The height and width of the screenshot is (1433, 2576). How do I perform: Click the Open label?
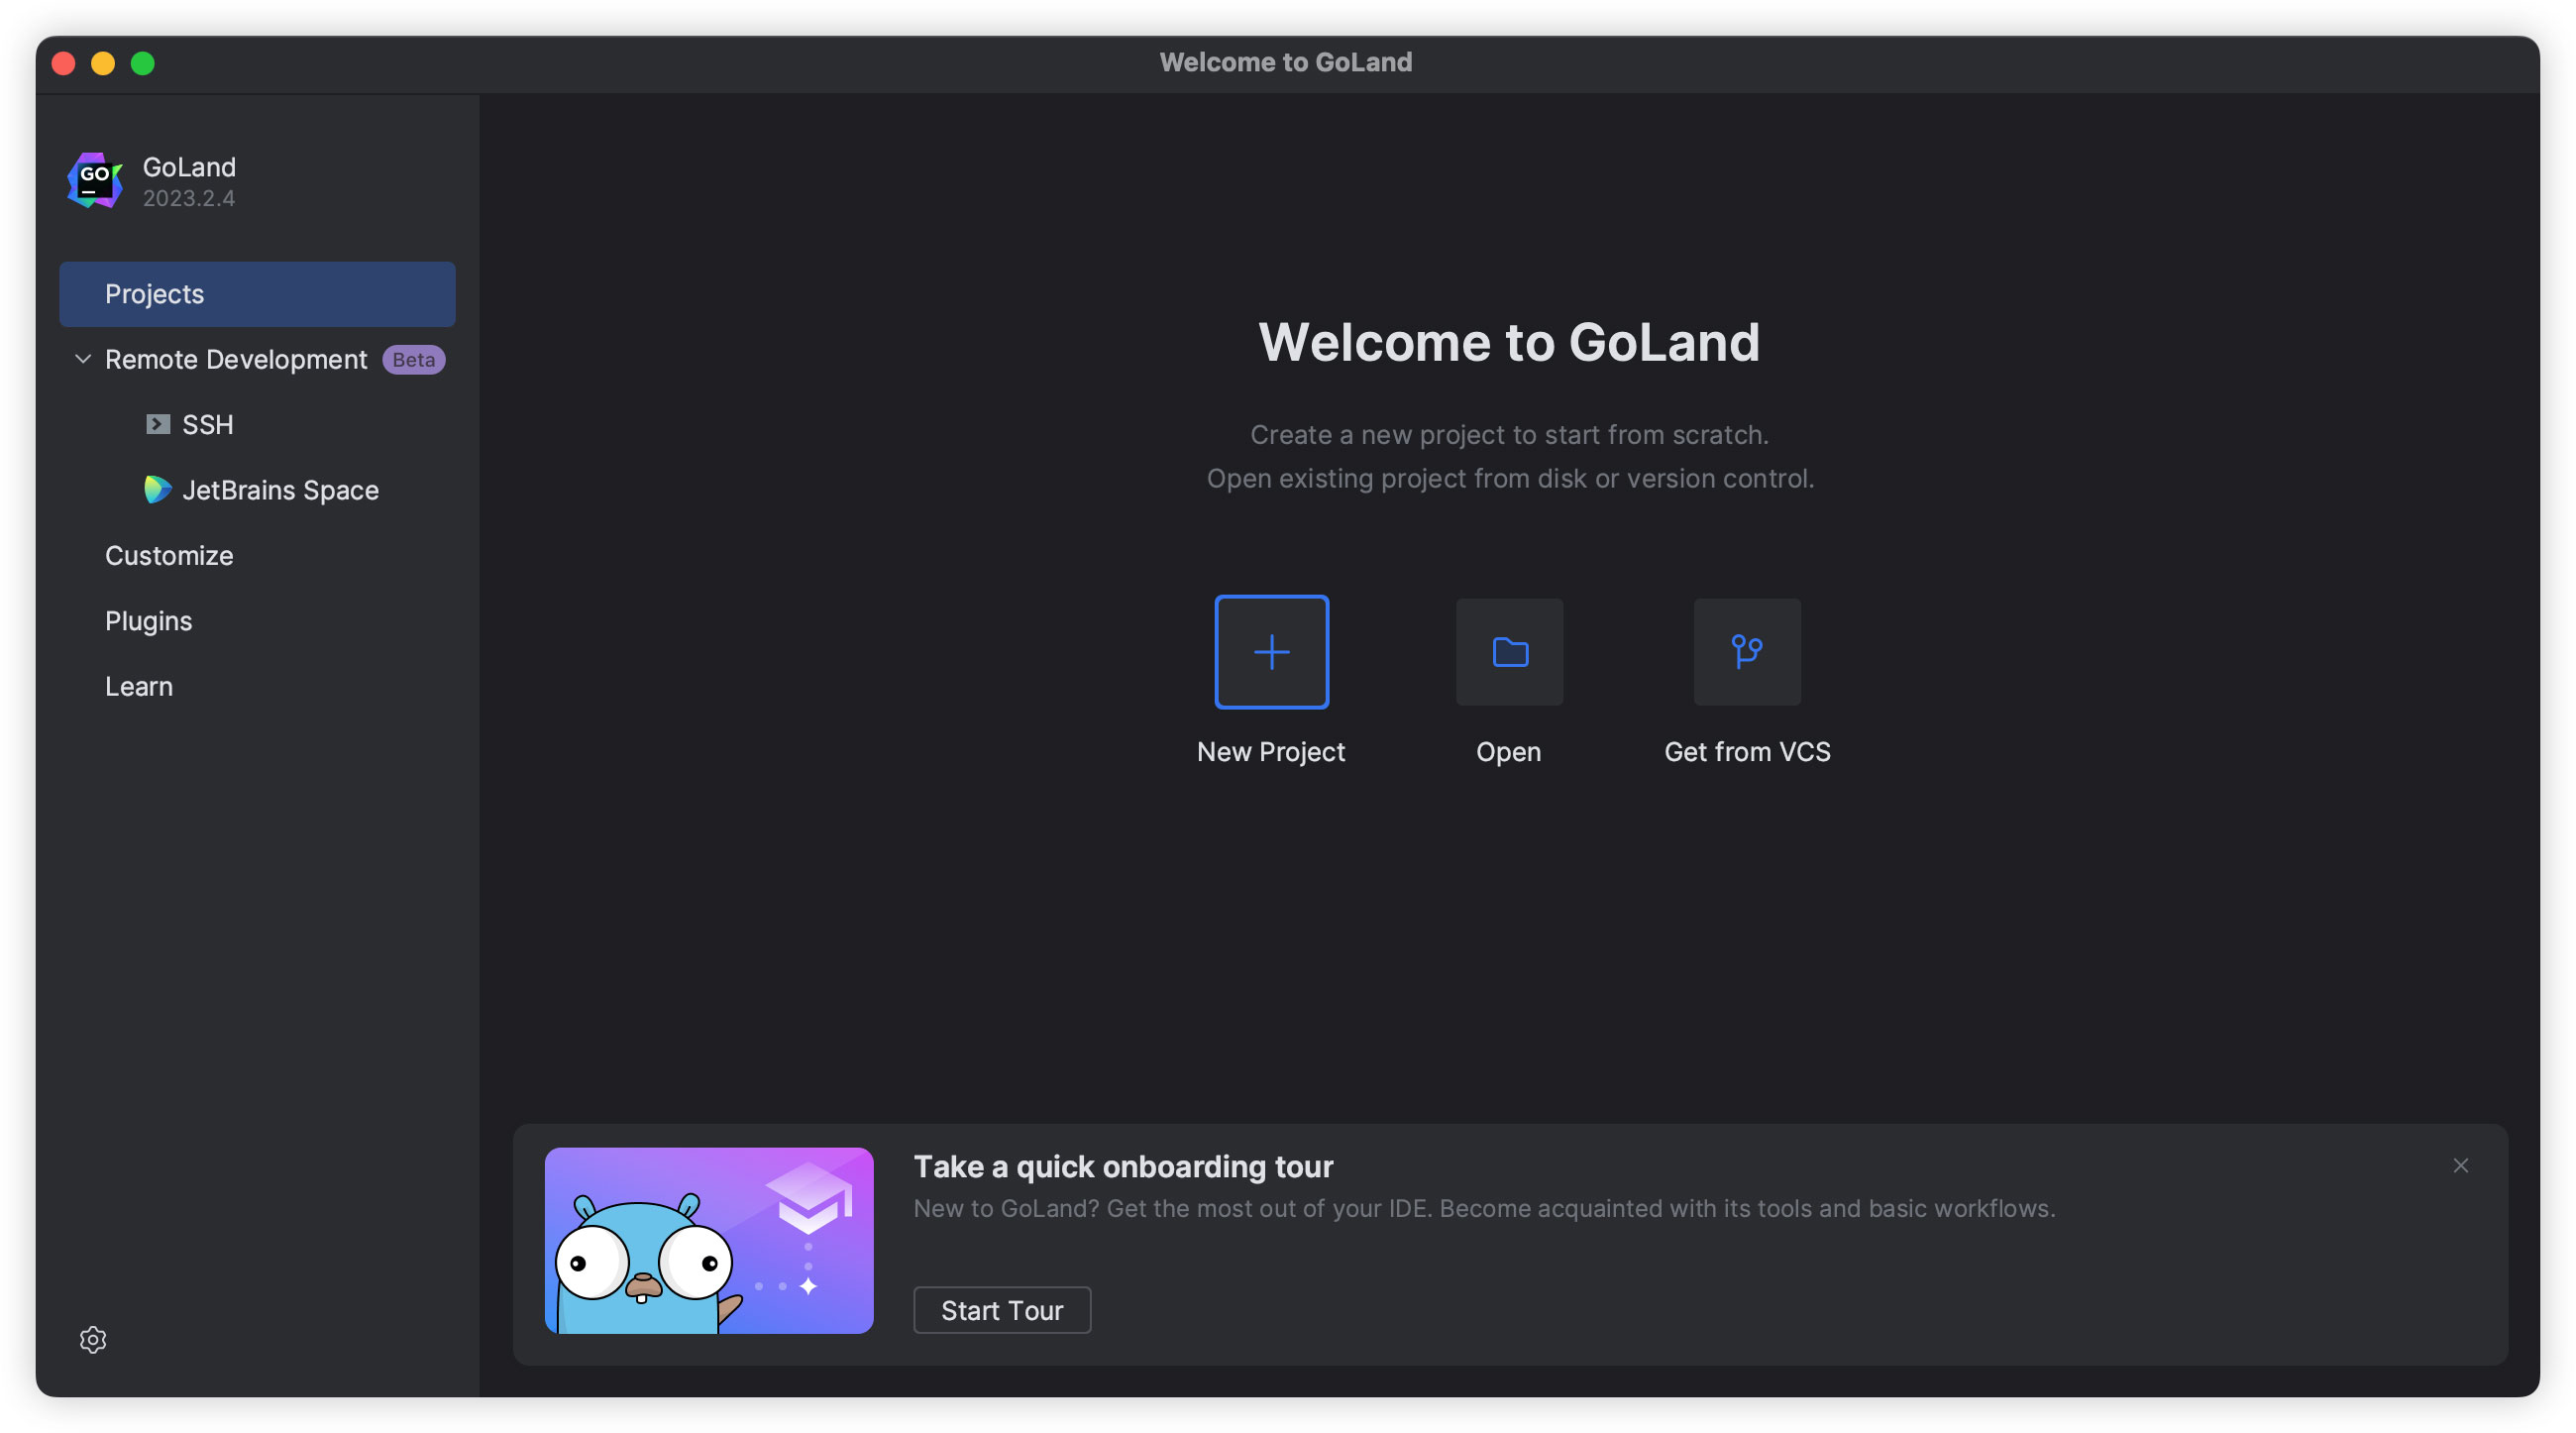click(1509, 752)
